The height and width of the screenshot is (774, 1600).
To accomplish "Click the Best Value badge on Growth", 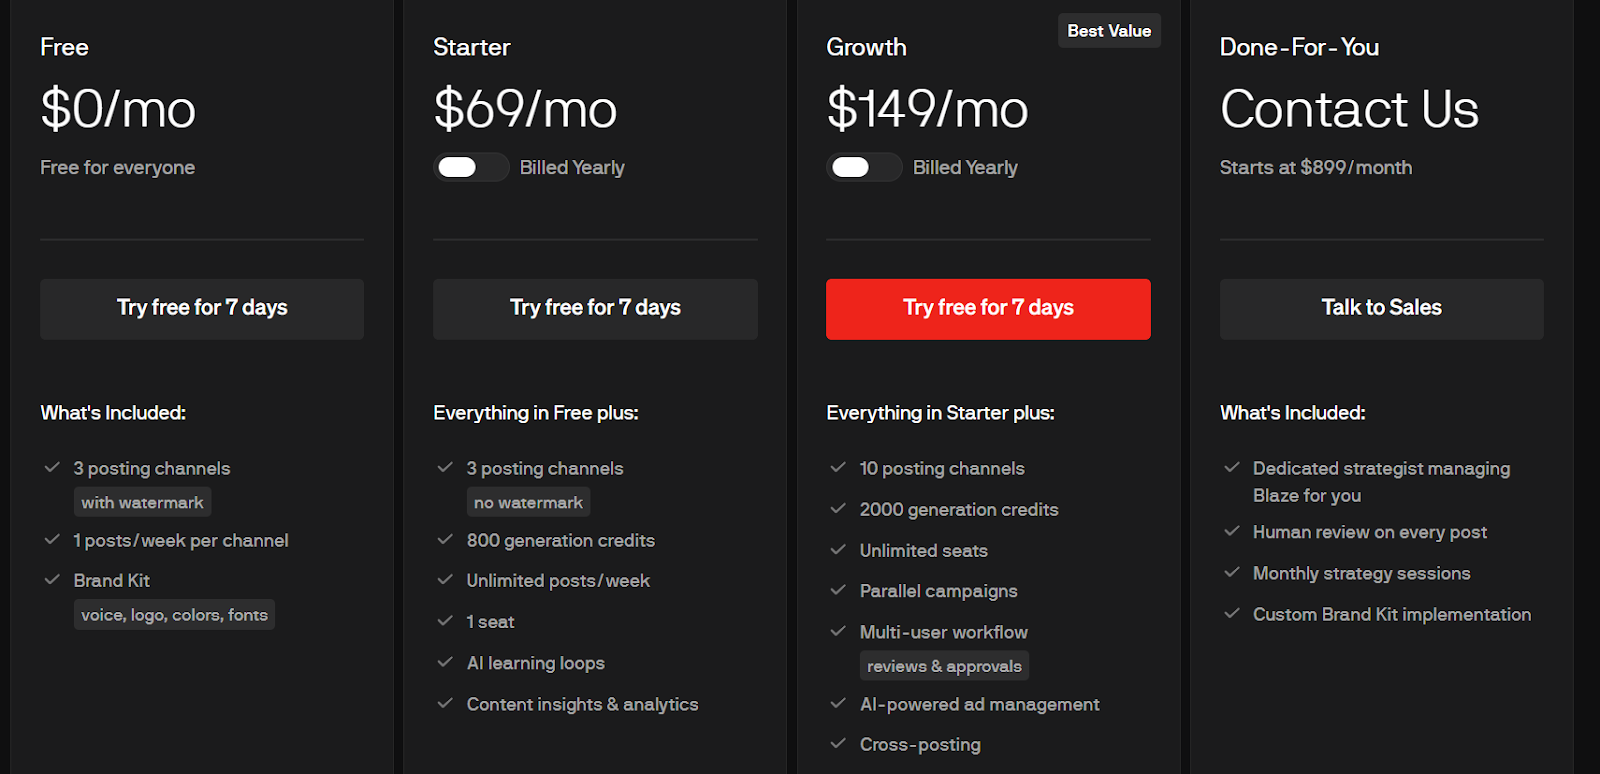I will pyautogui.click(x=1109, y=30).
